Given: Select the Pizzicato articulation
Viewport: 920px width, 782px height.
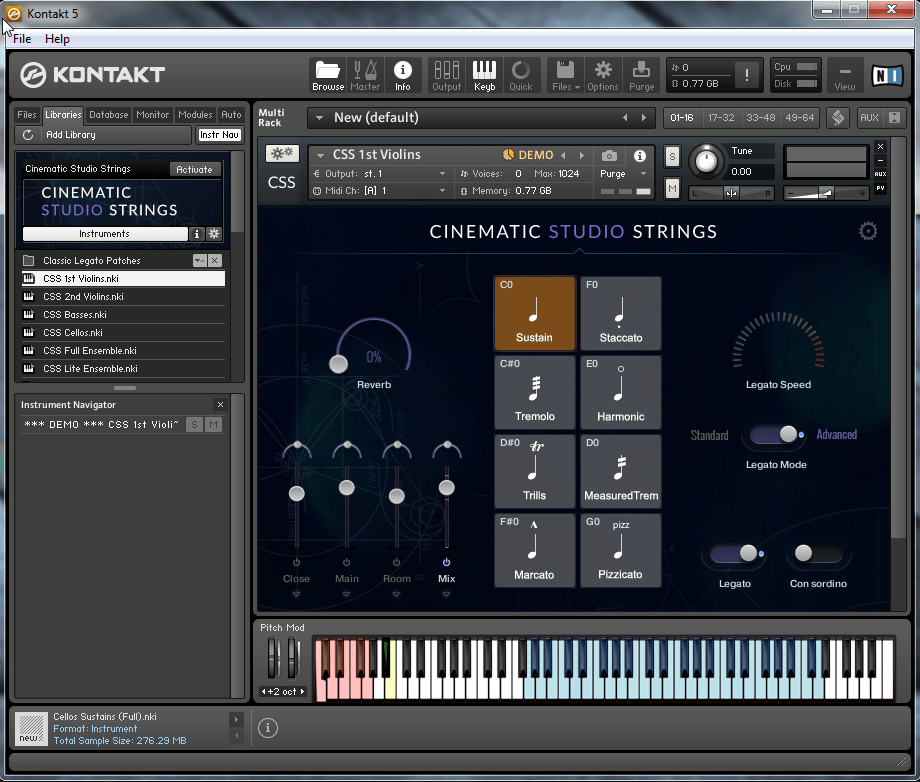Looking at the screenshot, I should [x=620, y=550].
